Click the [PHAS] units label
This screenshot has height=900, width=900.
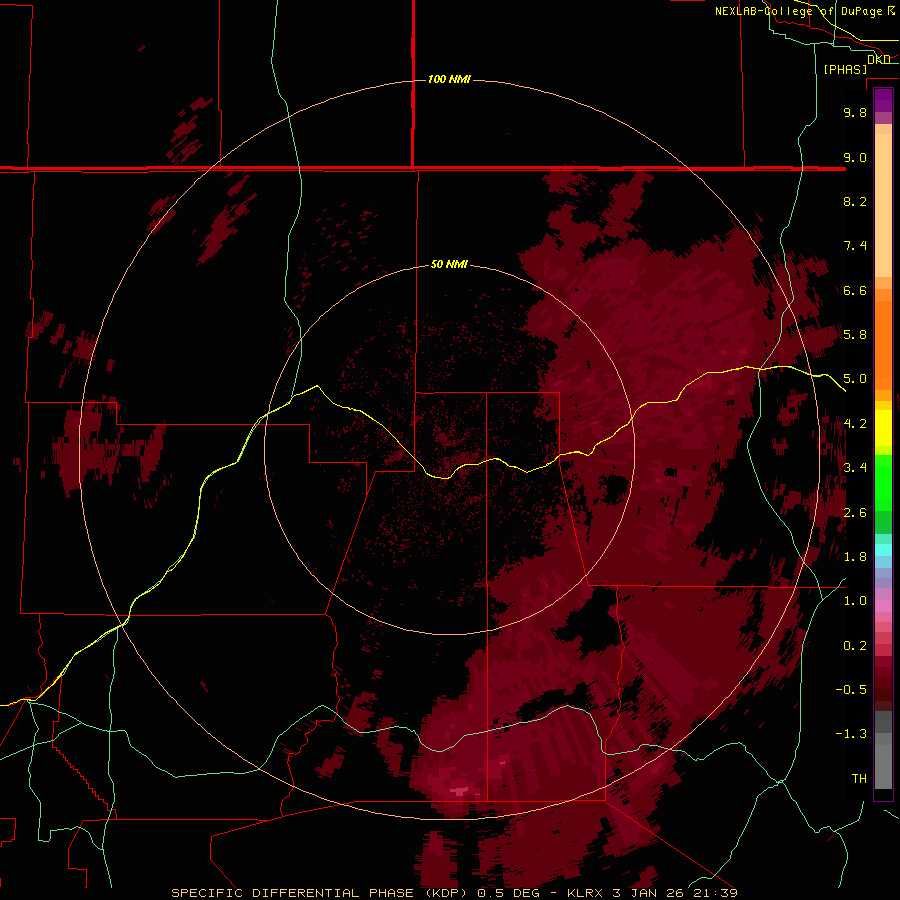coord(845,70)
